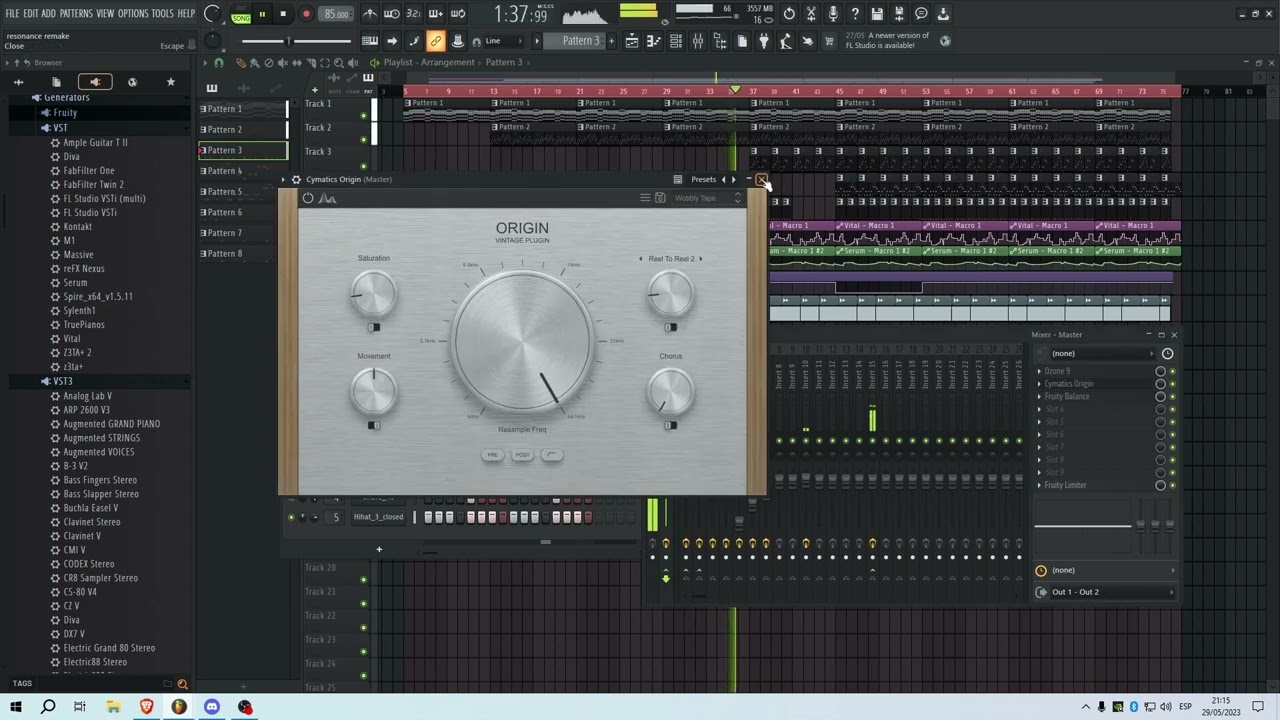The width and height of the screenshot is (1280, 720).
Task: Open the OPTIONS menu
Action: (133, 14)
